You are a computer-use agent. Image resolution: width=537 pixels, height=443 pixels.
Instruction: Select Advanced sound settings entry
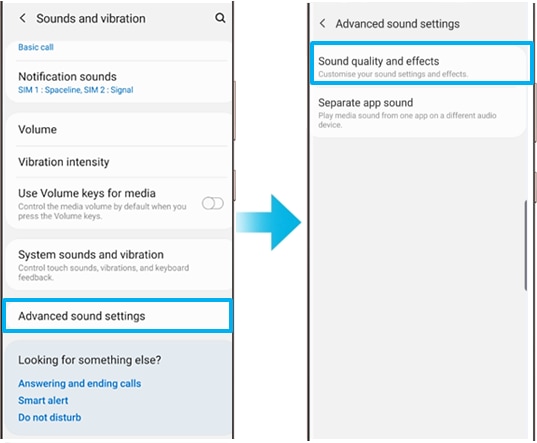tap(118, 316)
